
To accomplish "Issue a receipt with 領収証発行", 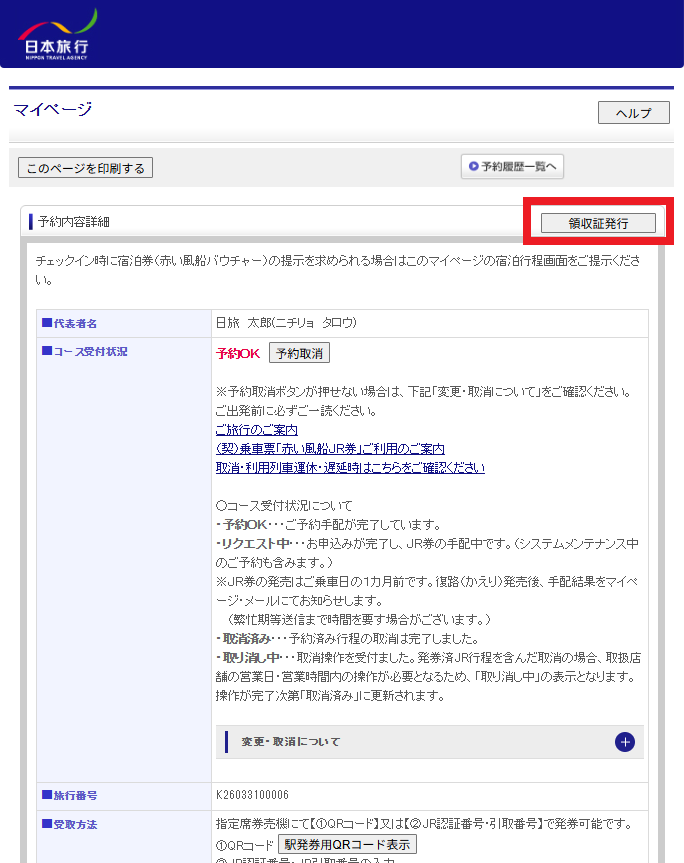I will [598, 223].
